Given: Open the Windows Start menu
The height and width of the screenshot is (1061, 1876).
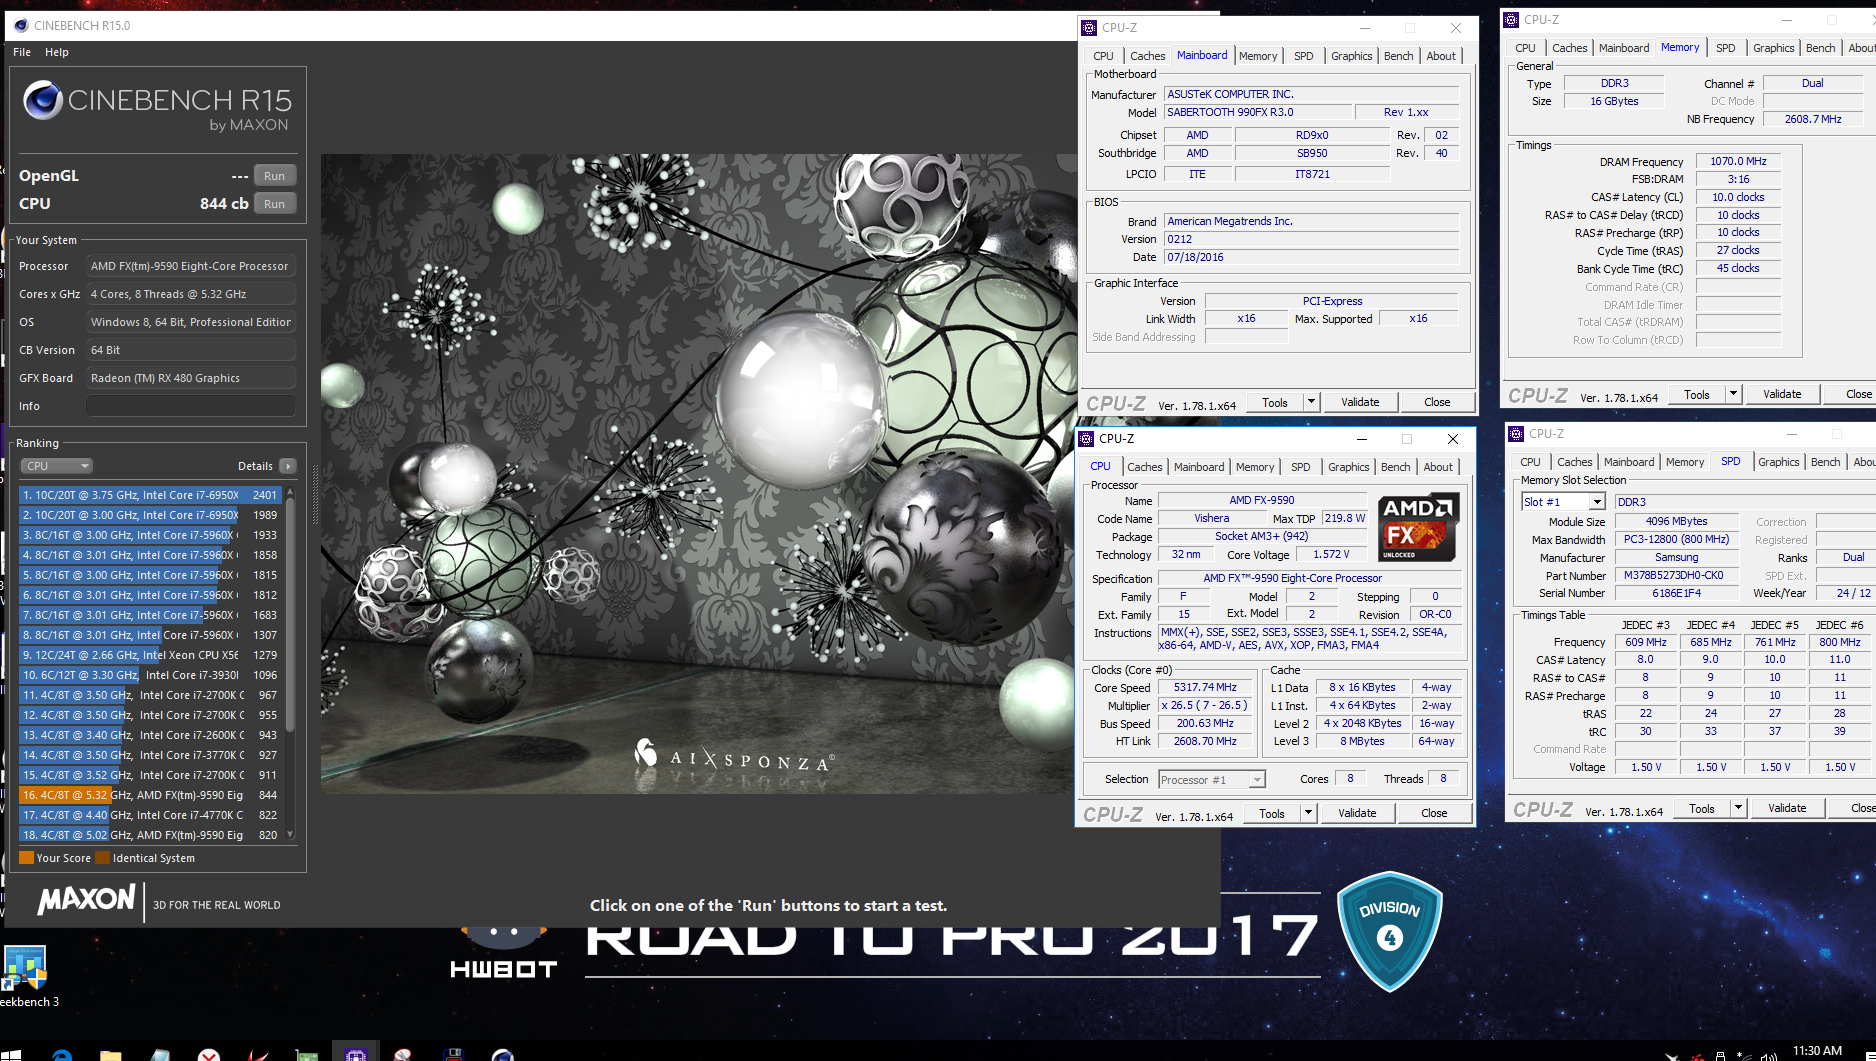Looking at the screenshot, I should click(x=12, y=1054).
